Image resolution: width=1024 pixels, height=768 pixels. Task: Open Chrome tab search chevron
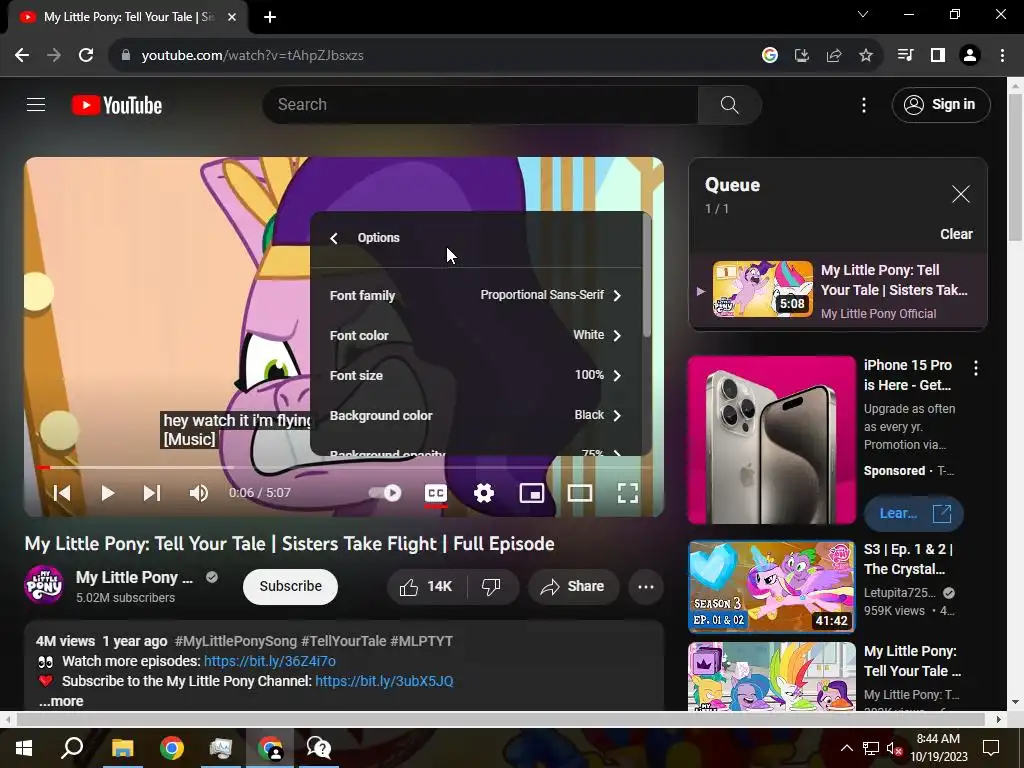coord(863,14)
